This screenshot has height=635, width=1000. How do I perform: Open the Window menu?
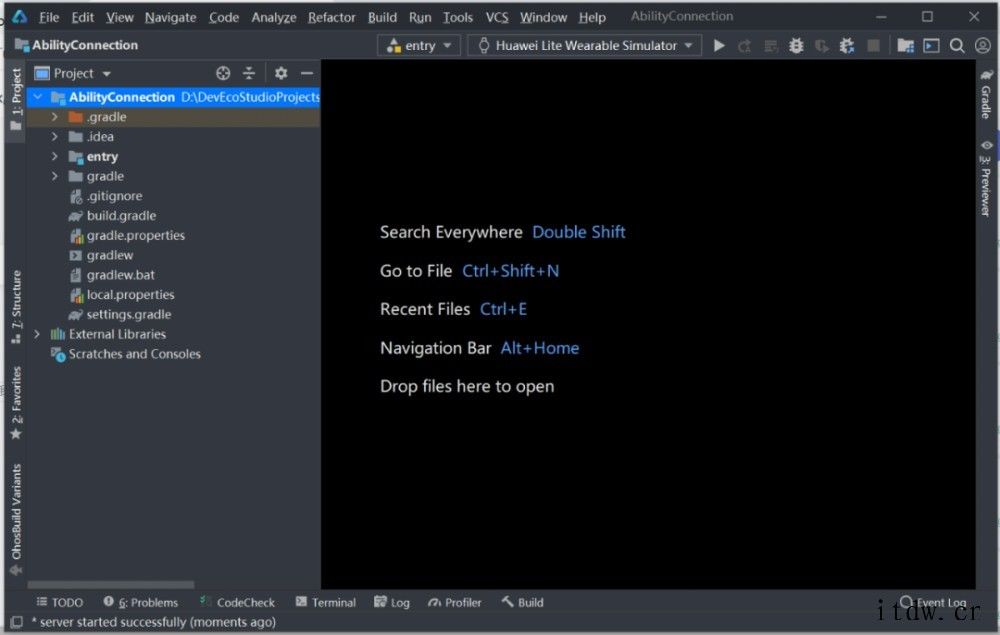click(x=543, y=17)
